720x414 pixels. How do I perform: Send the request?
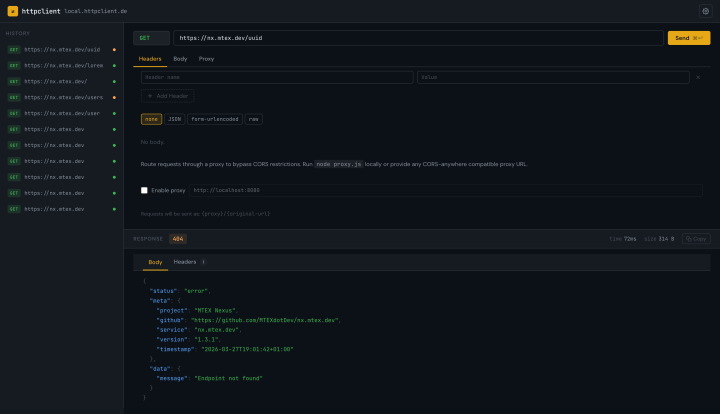[x=689, y=38]
